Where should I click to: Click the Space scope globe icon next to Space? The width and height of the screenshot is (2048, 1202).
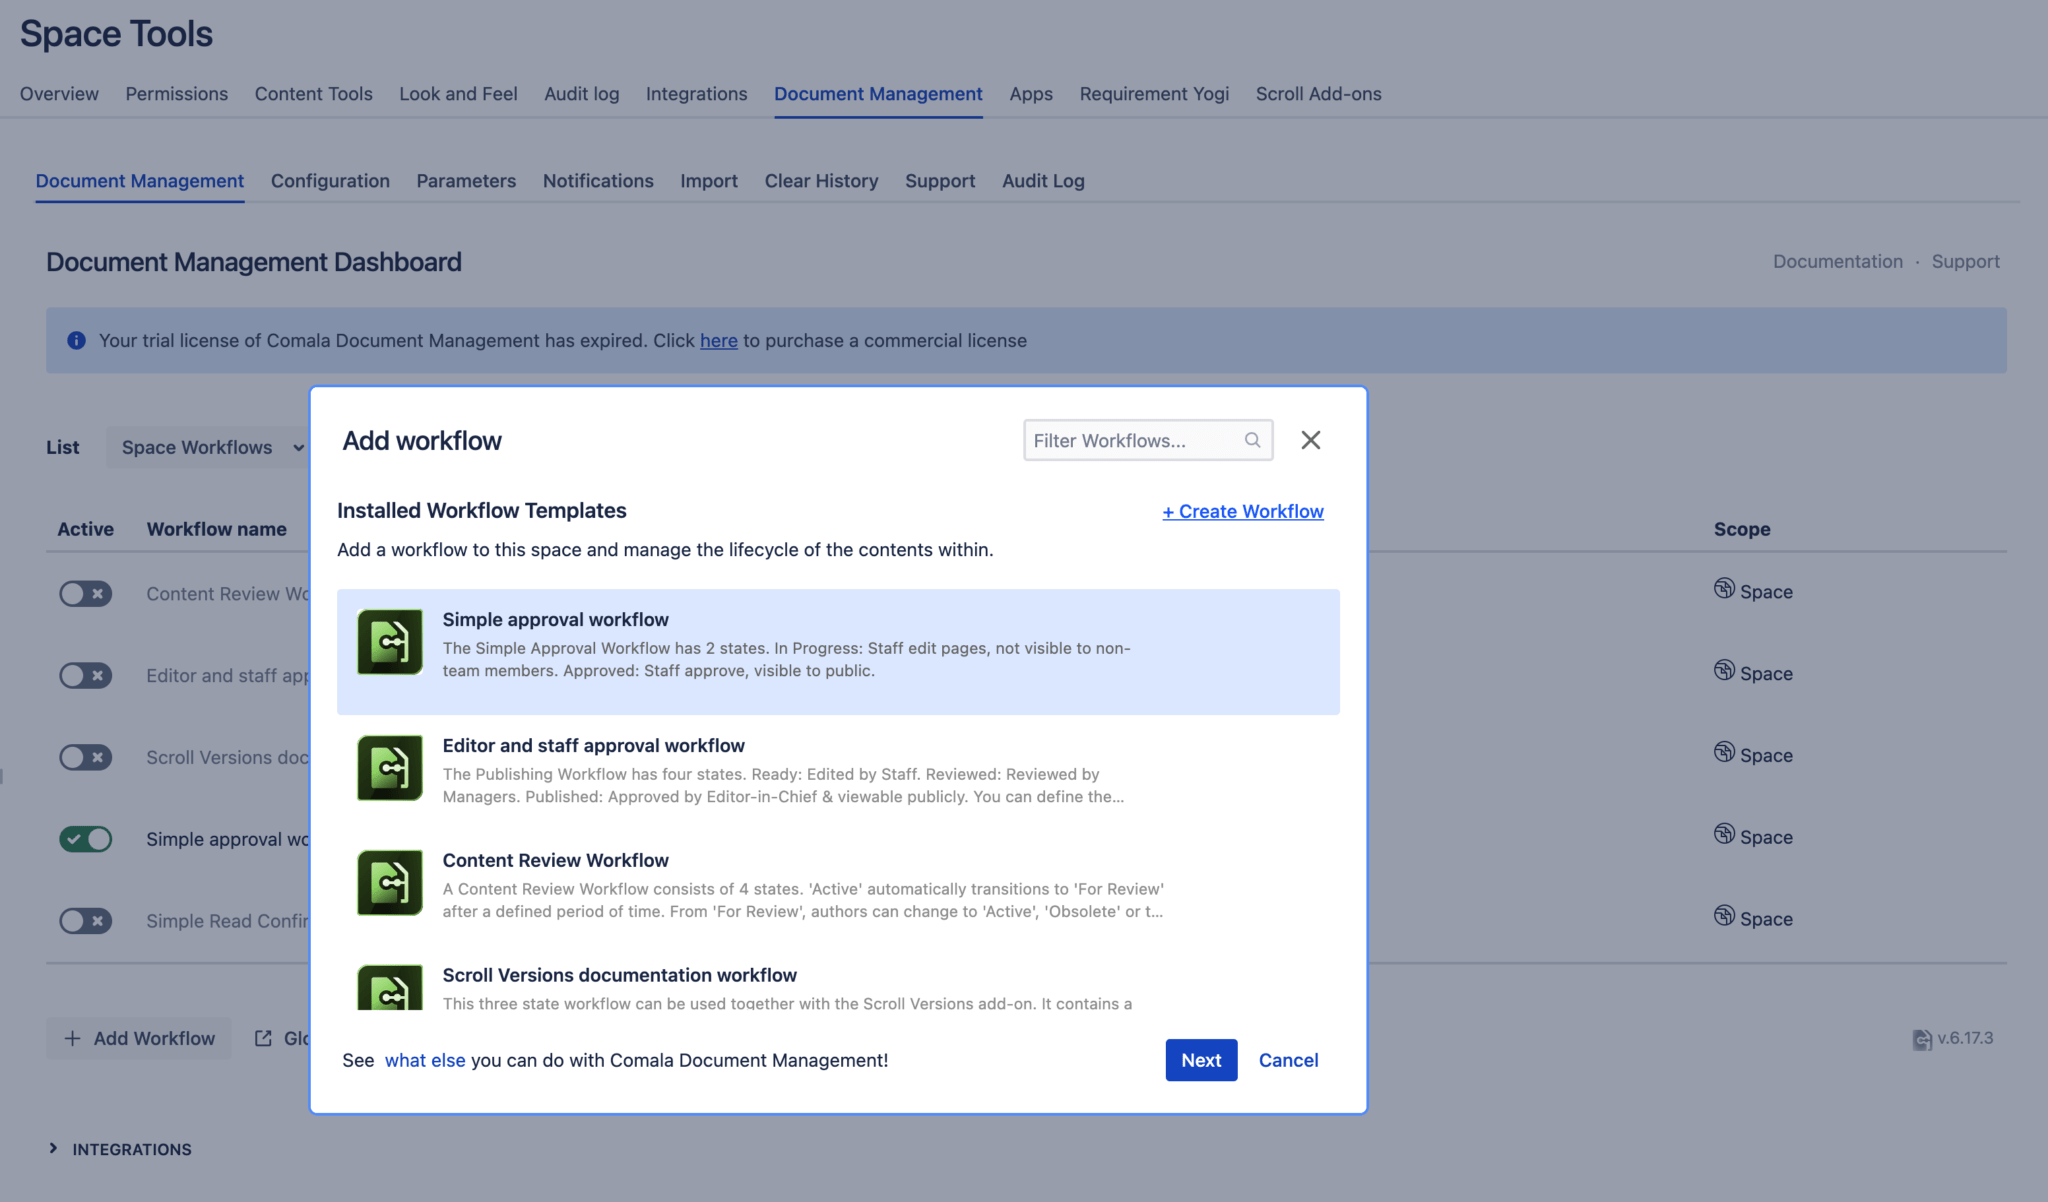point(1724,589)
